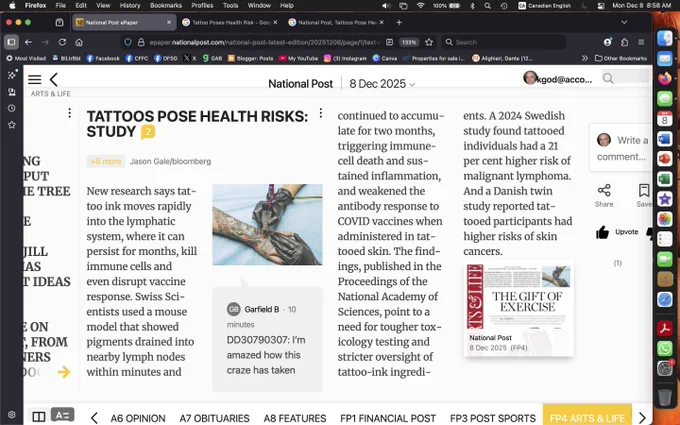The image size is (680, 425).
Task: Open Other Bookmarks folder
Action: [621, 58]
